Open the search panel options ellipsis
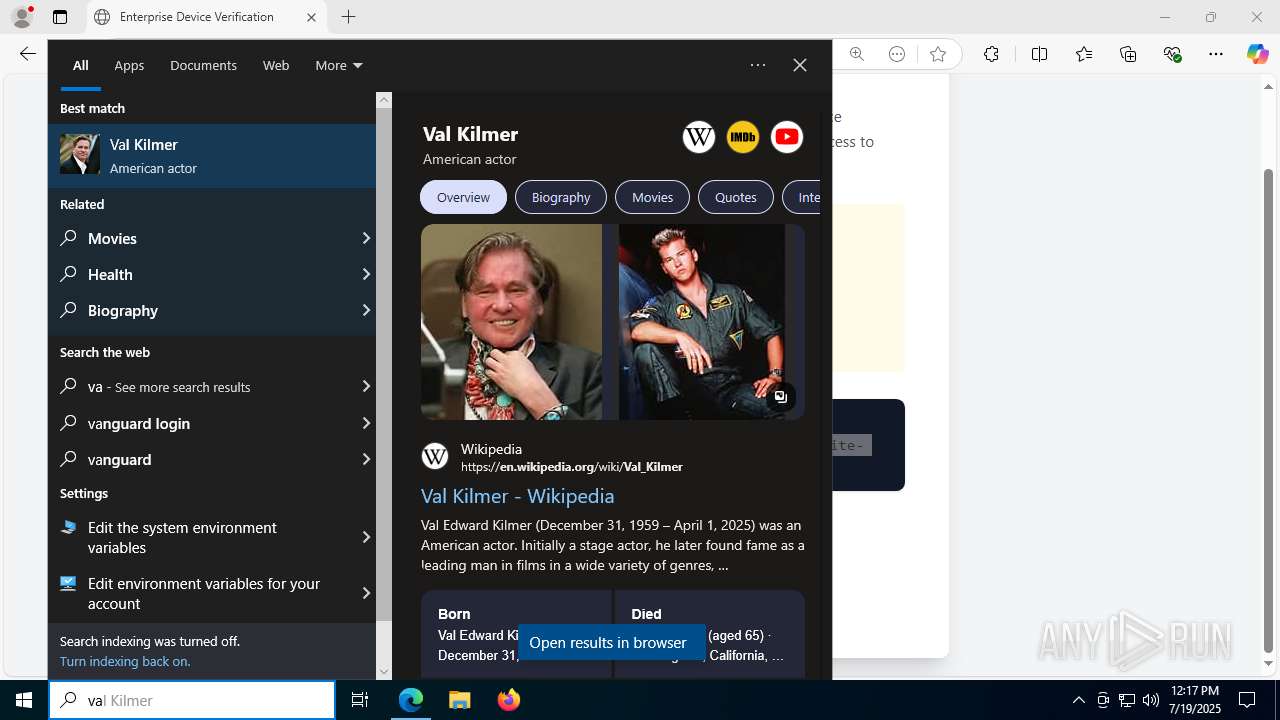This screenshot has height=720, width=1280. 758,65
